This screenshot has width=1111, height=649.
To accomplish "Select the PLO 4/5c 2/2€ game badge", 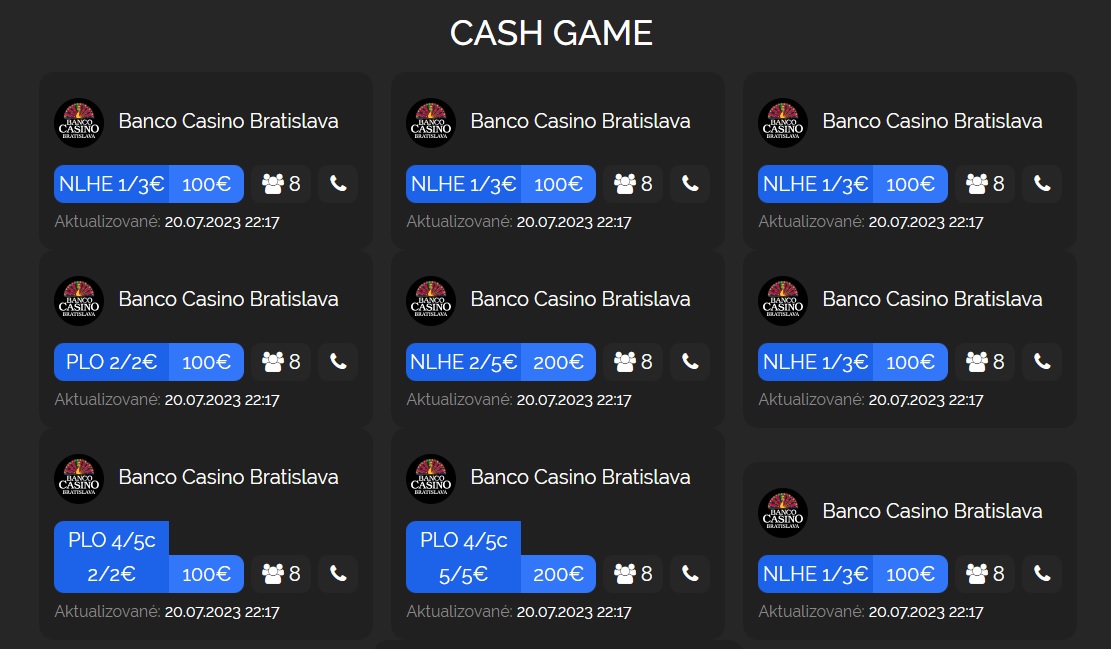I will [111, 557].
